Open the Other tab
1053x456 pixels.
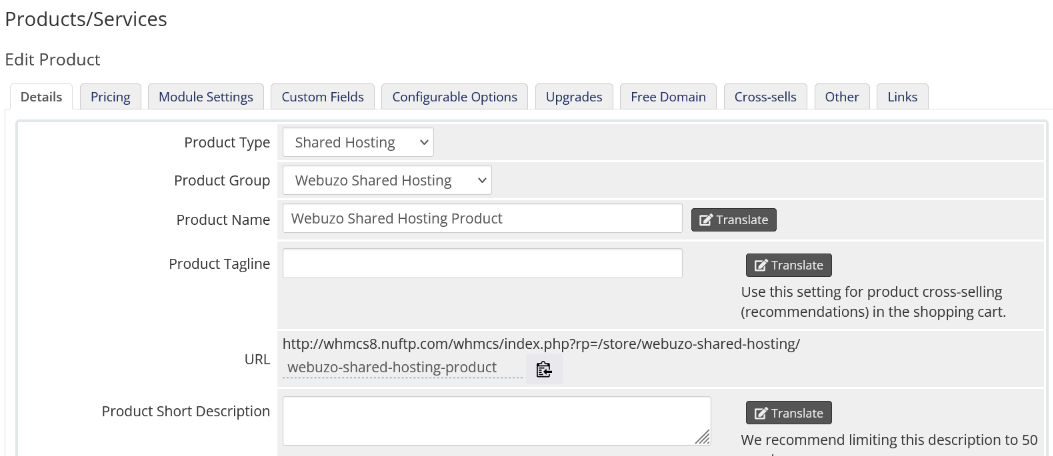pos(842,97)
